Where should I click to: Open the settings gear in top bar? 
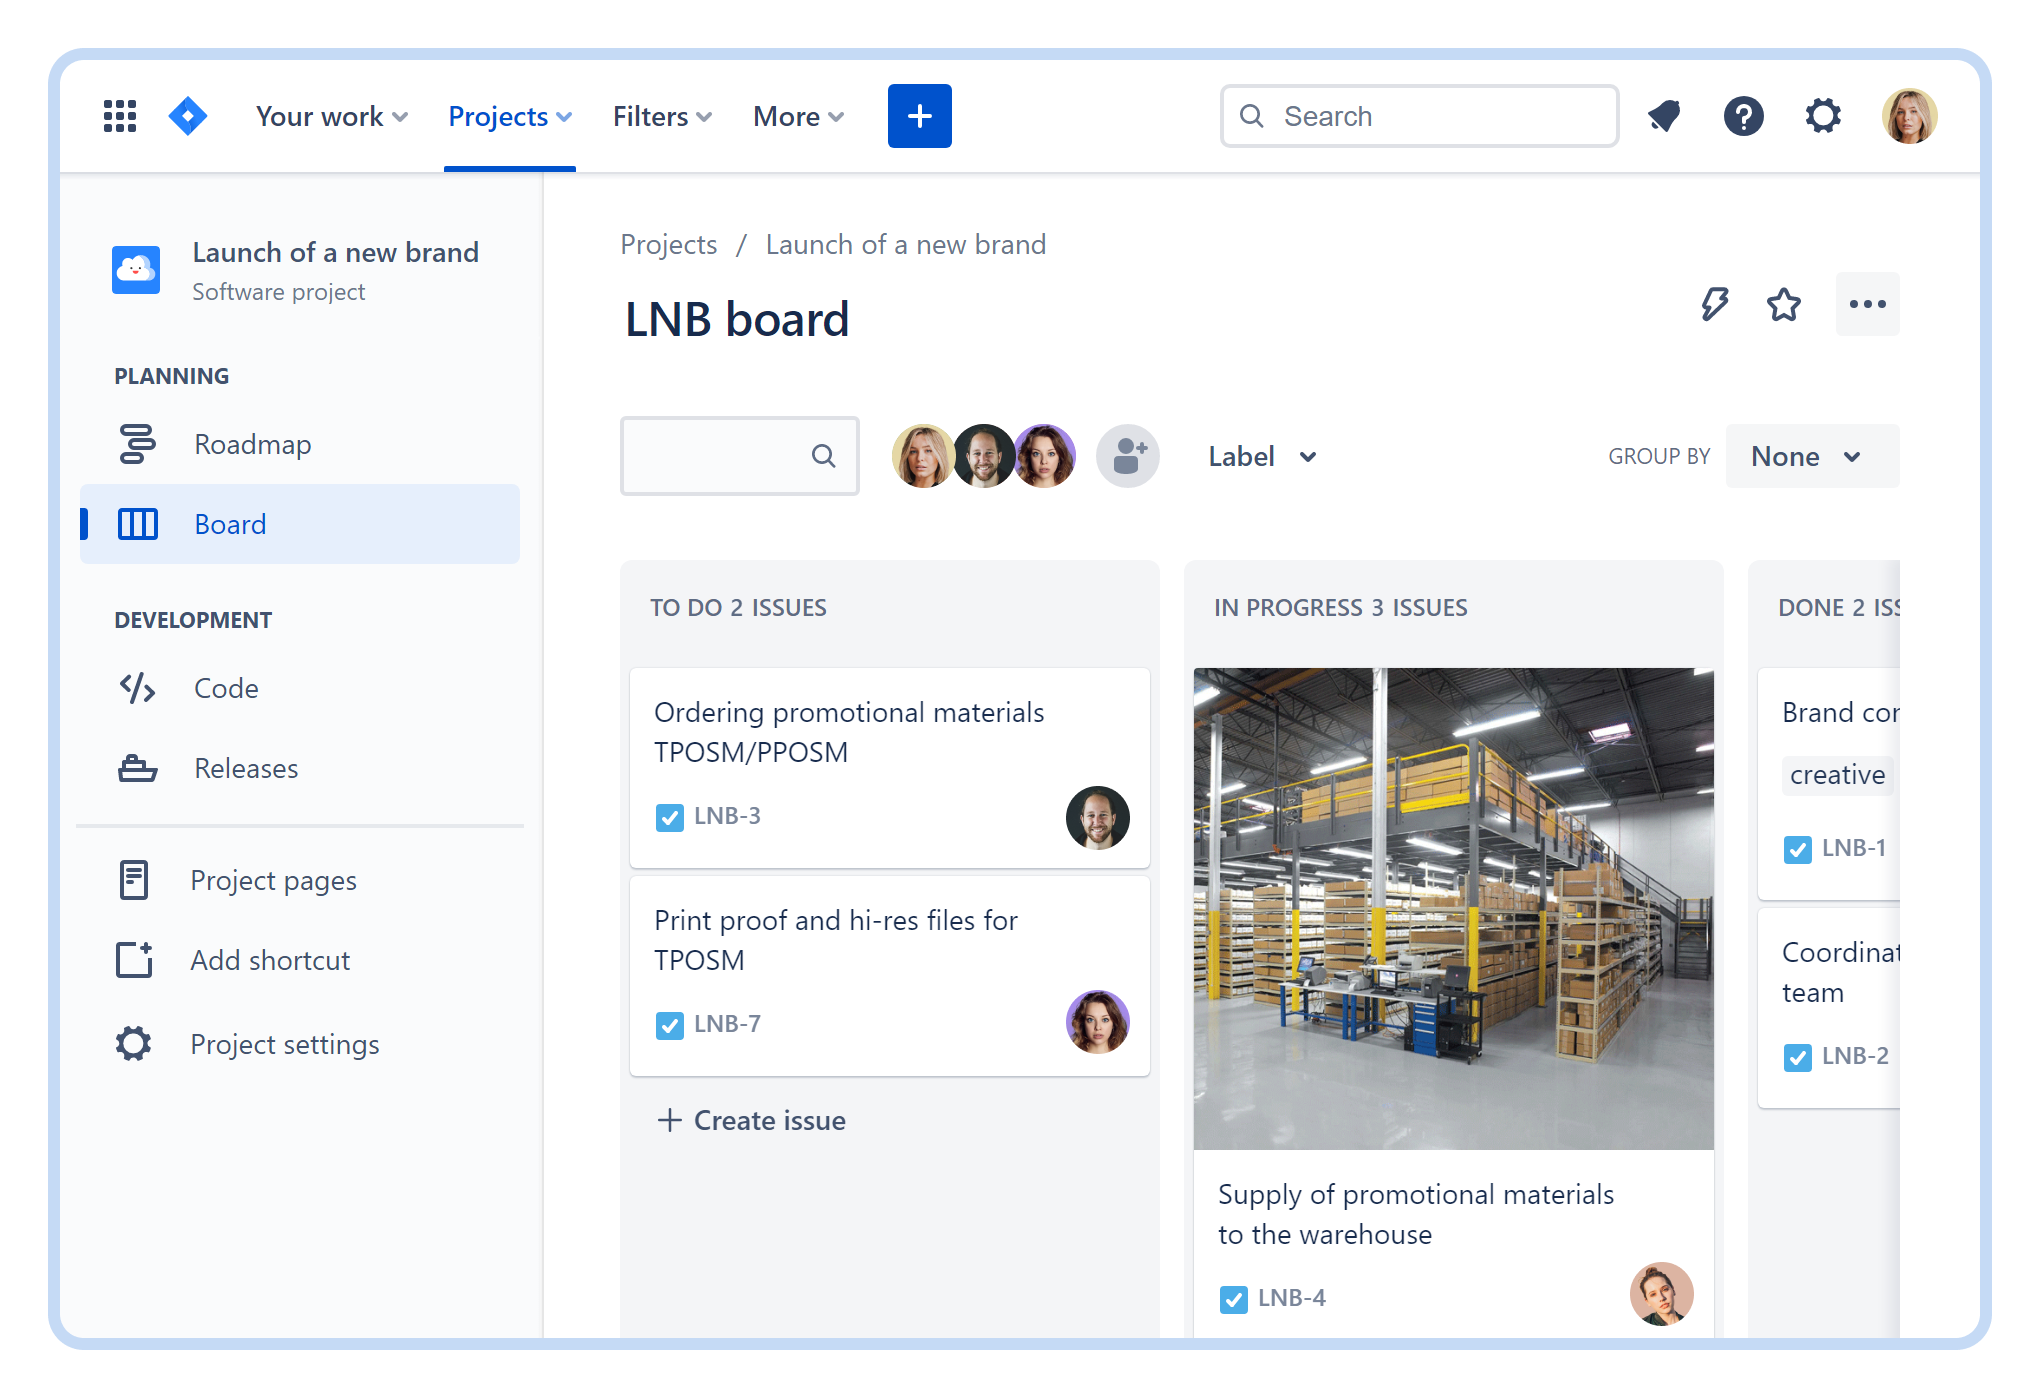coord(1823,116)
